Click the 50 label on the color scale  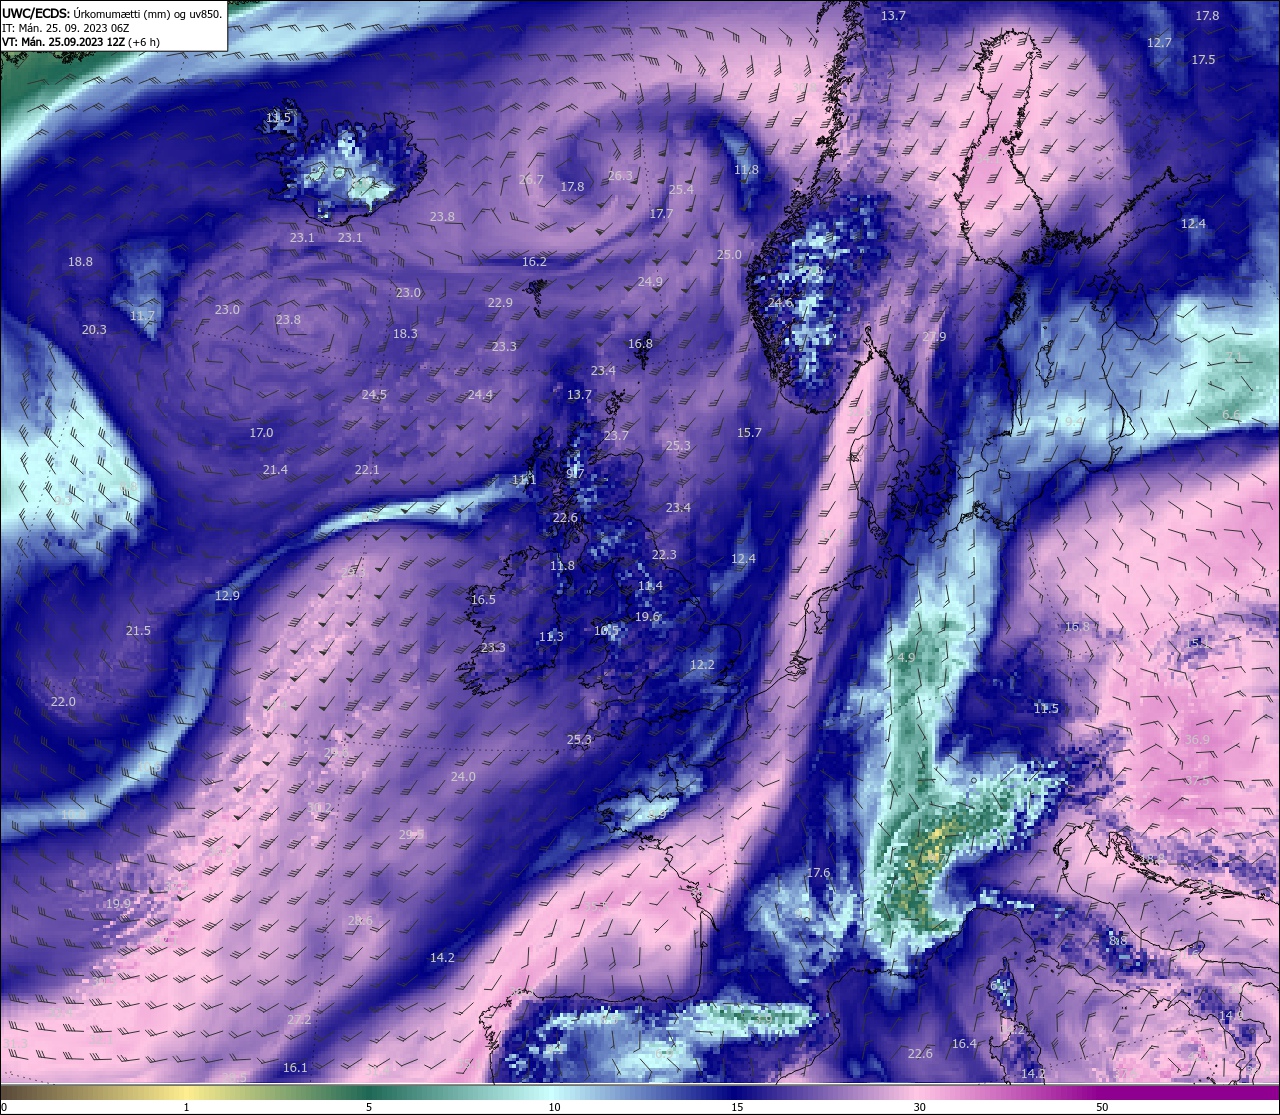click(1102, 1107)
